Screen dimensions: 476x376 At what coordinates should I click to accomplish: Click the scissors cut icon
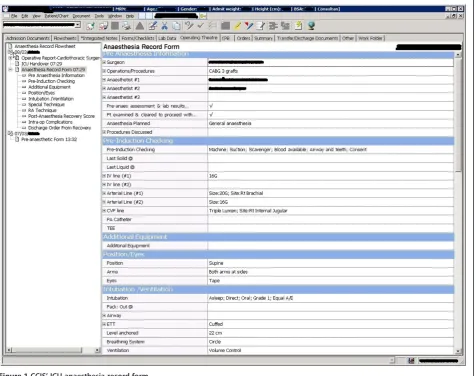tap(164, 26)
